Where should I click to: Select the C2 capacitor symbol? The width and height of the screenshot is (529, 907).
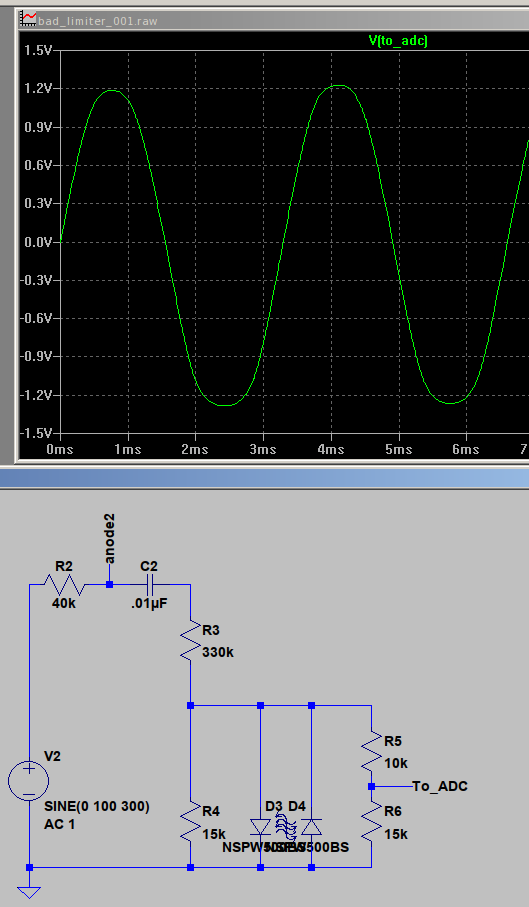149,585
